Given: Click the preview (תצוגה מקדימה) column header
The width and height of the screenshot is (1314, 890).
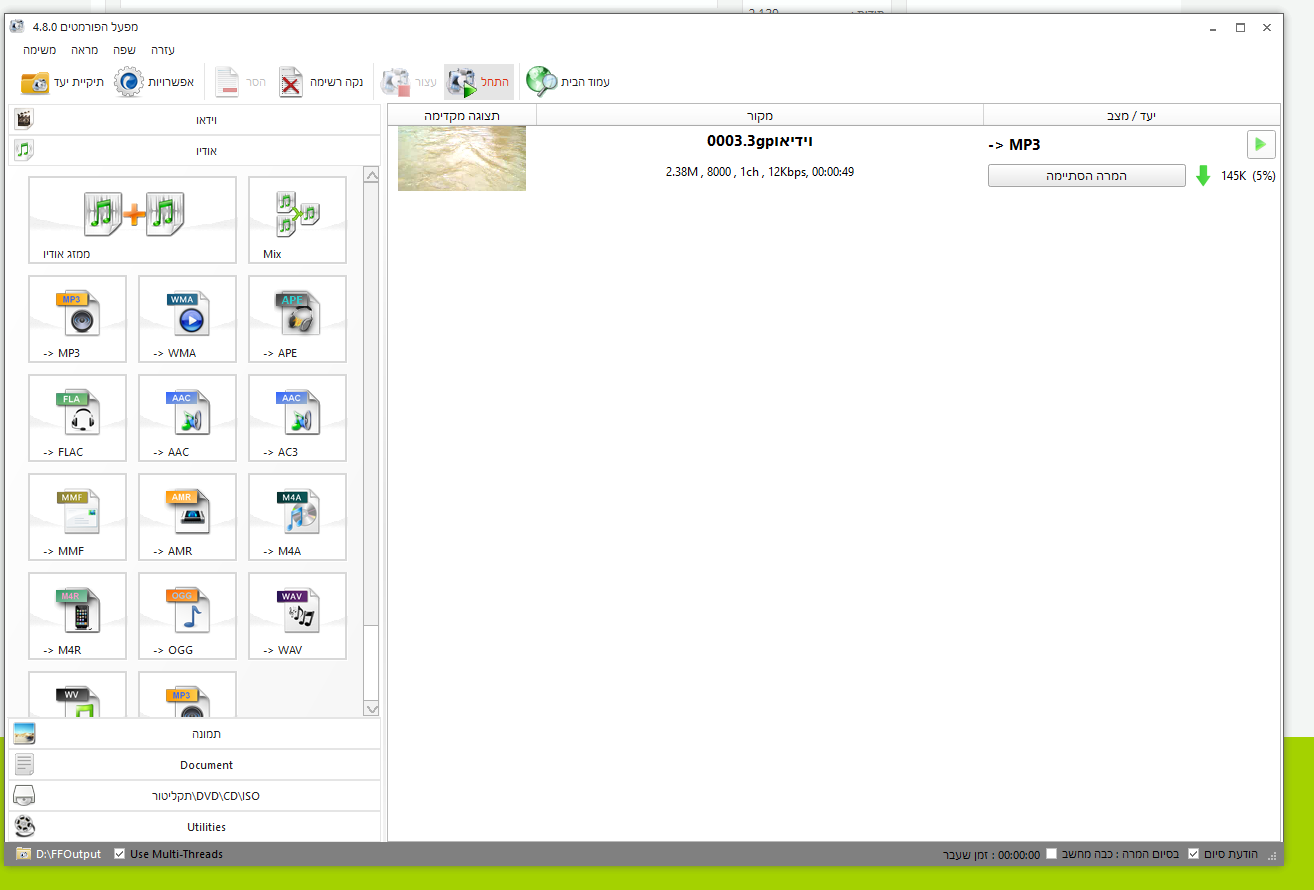Looking at the screenshot, I should click(462, 116).
